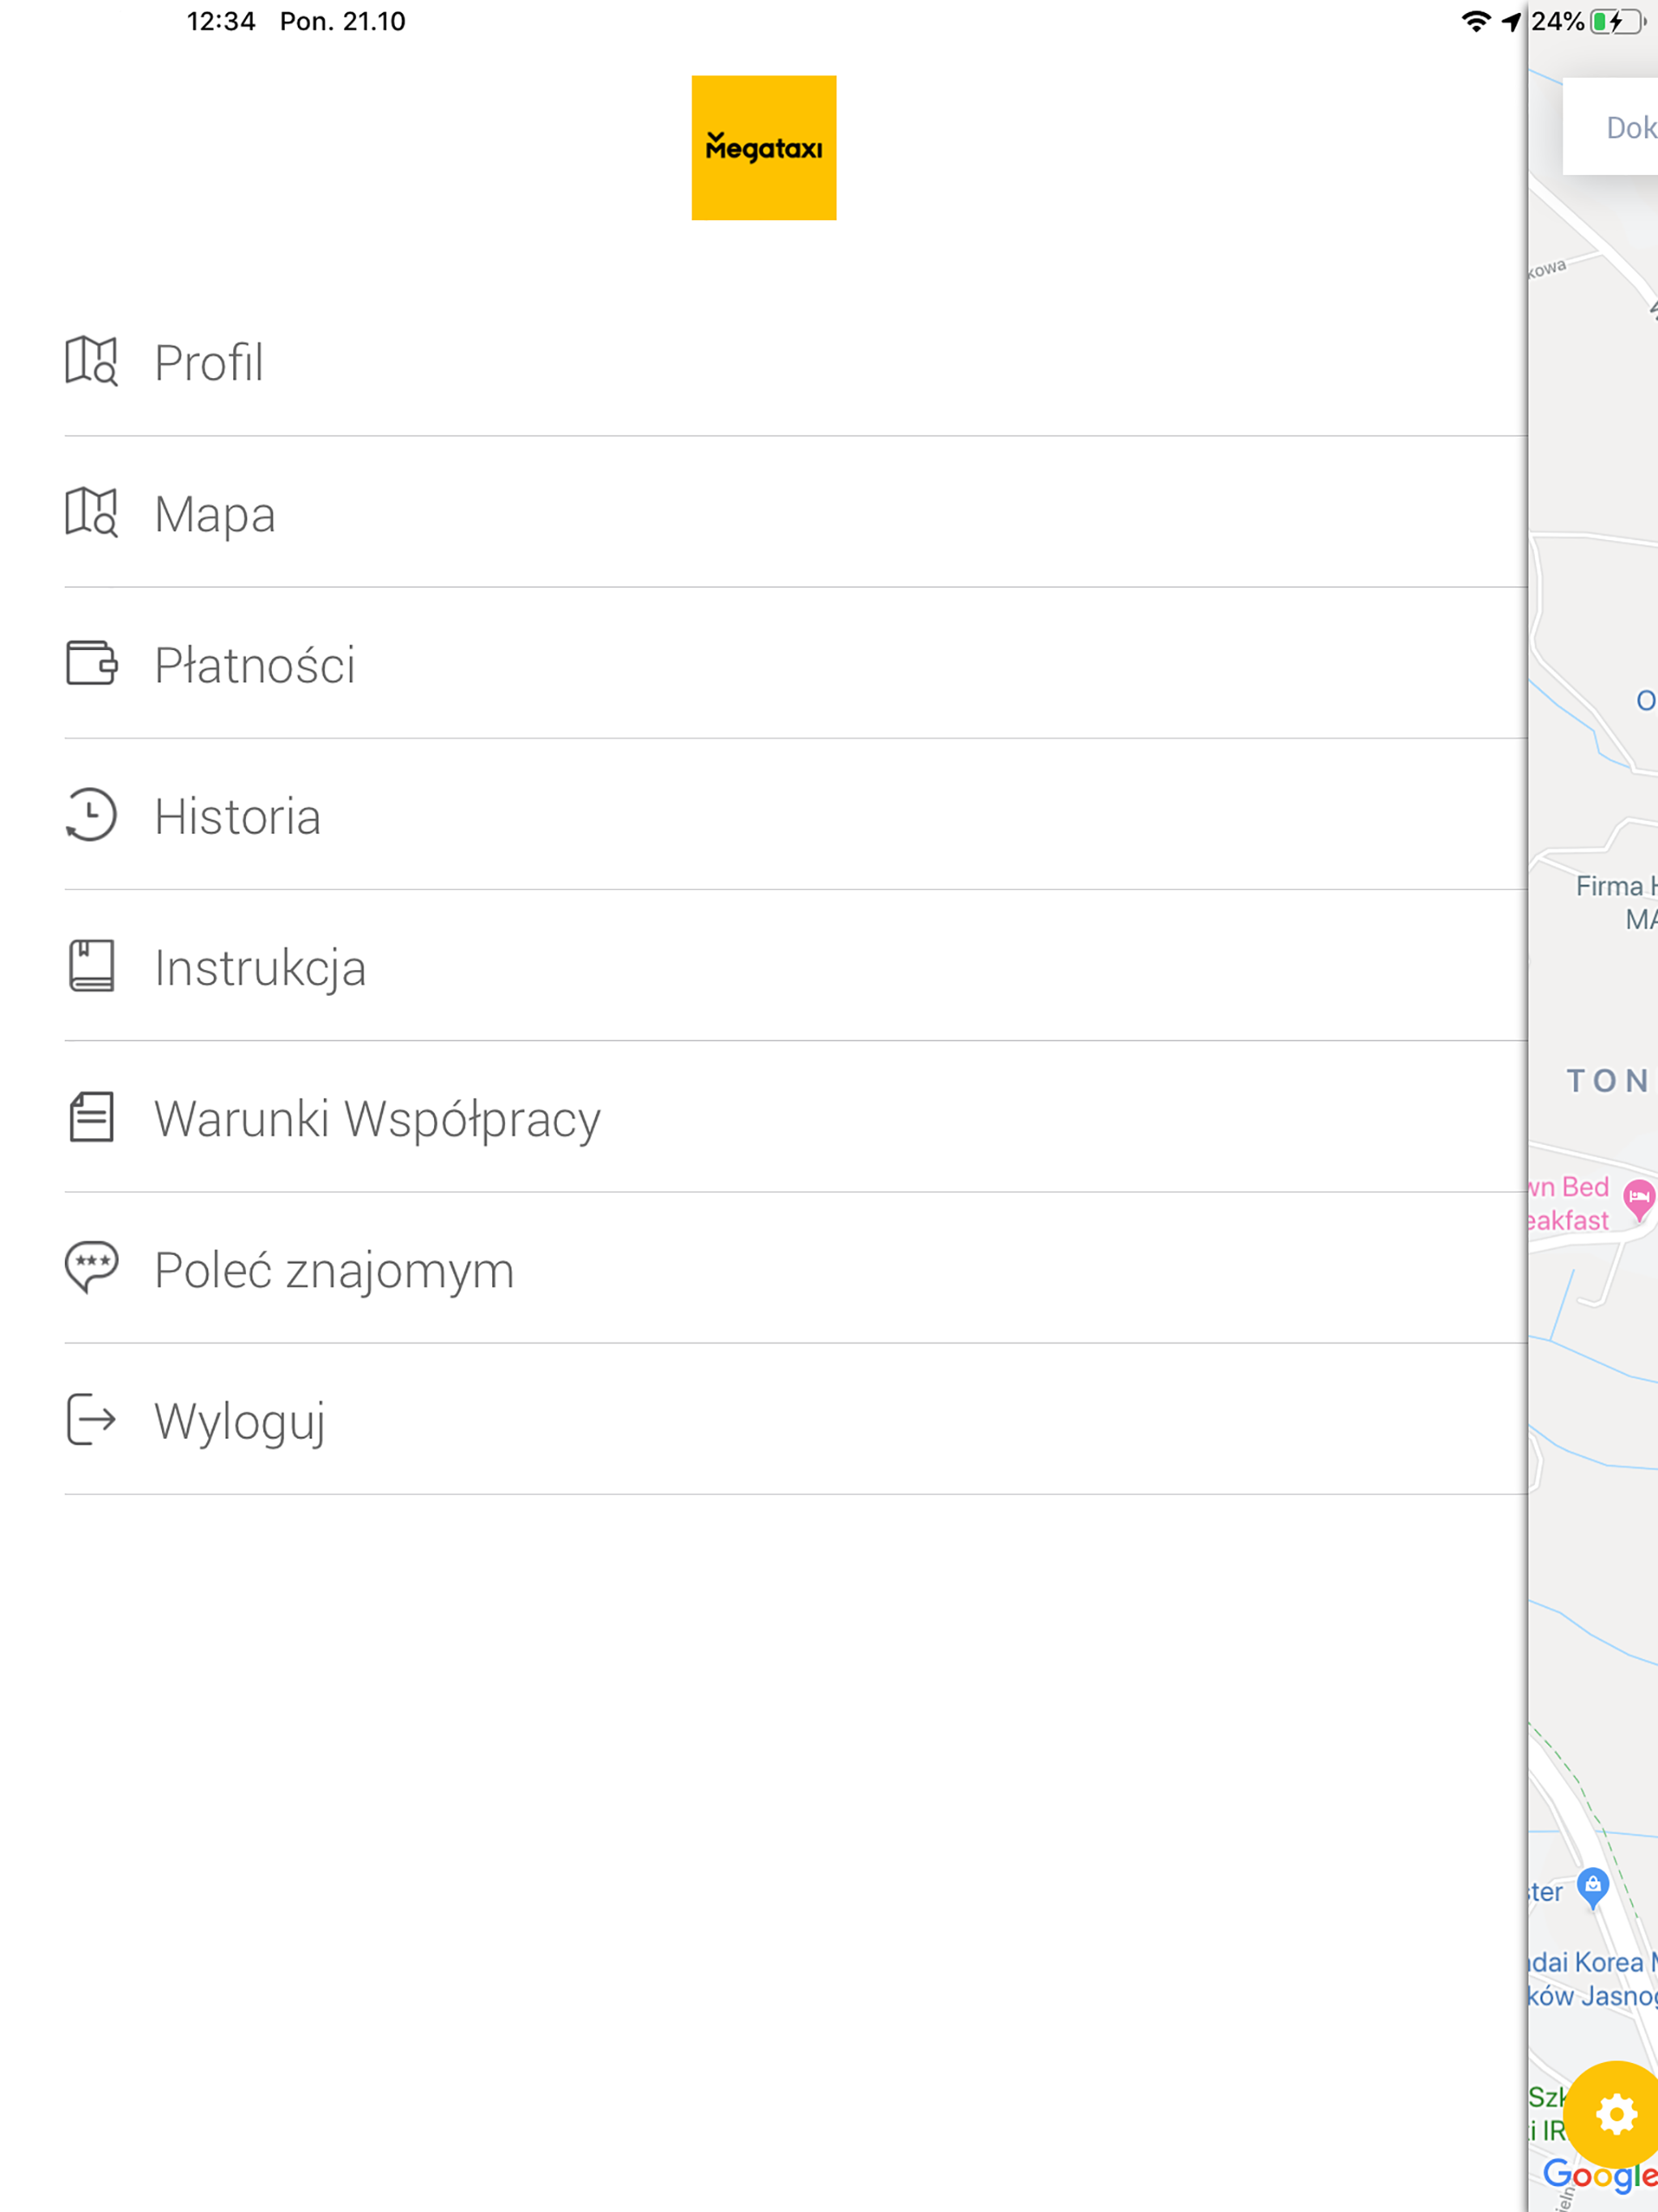This screenshot has width=1658, height=2212.
Task: Open the Mapa menu item
Action: click(x=796, y=513)
